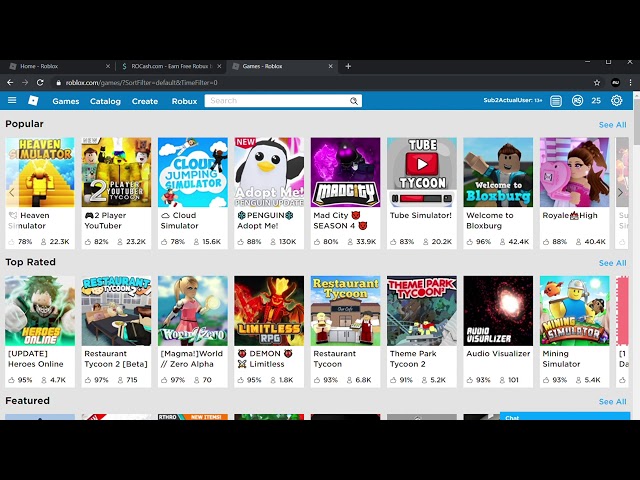
Task: Open Adopt Me penguin thumbnail
Action: coord(269,172)
